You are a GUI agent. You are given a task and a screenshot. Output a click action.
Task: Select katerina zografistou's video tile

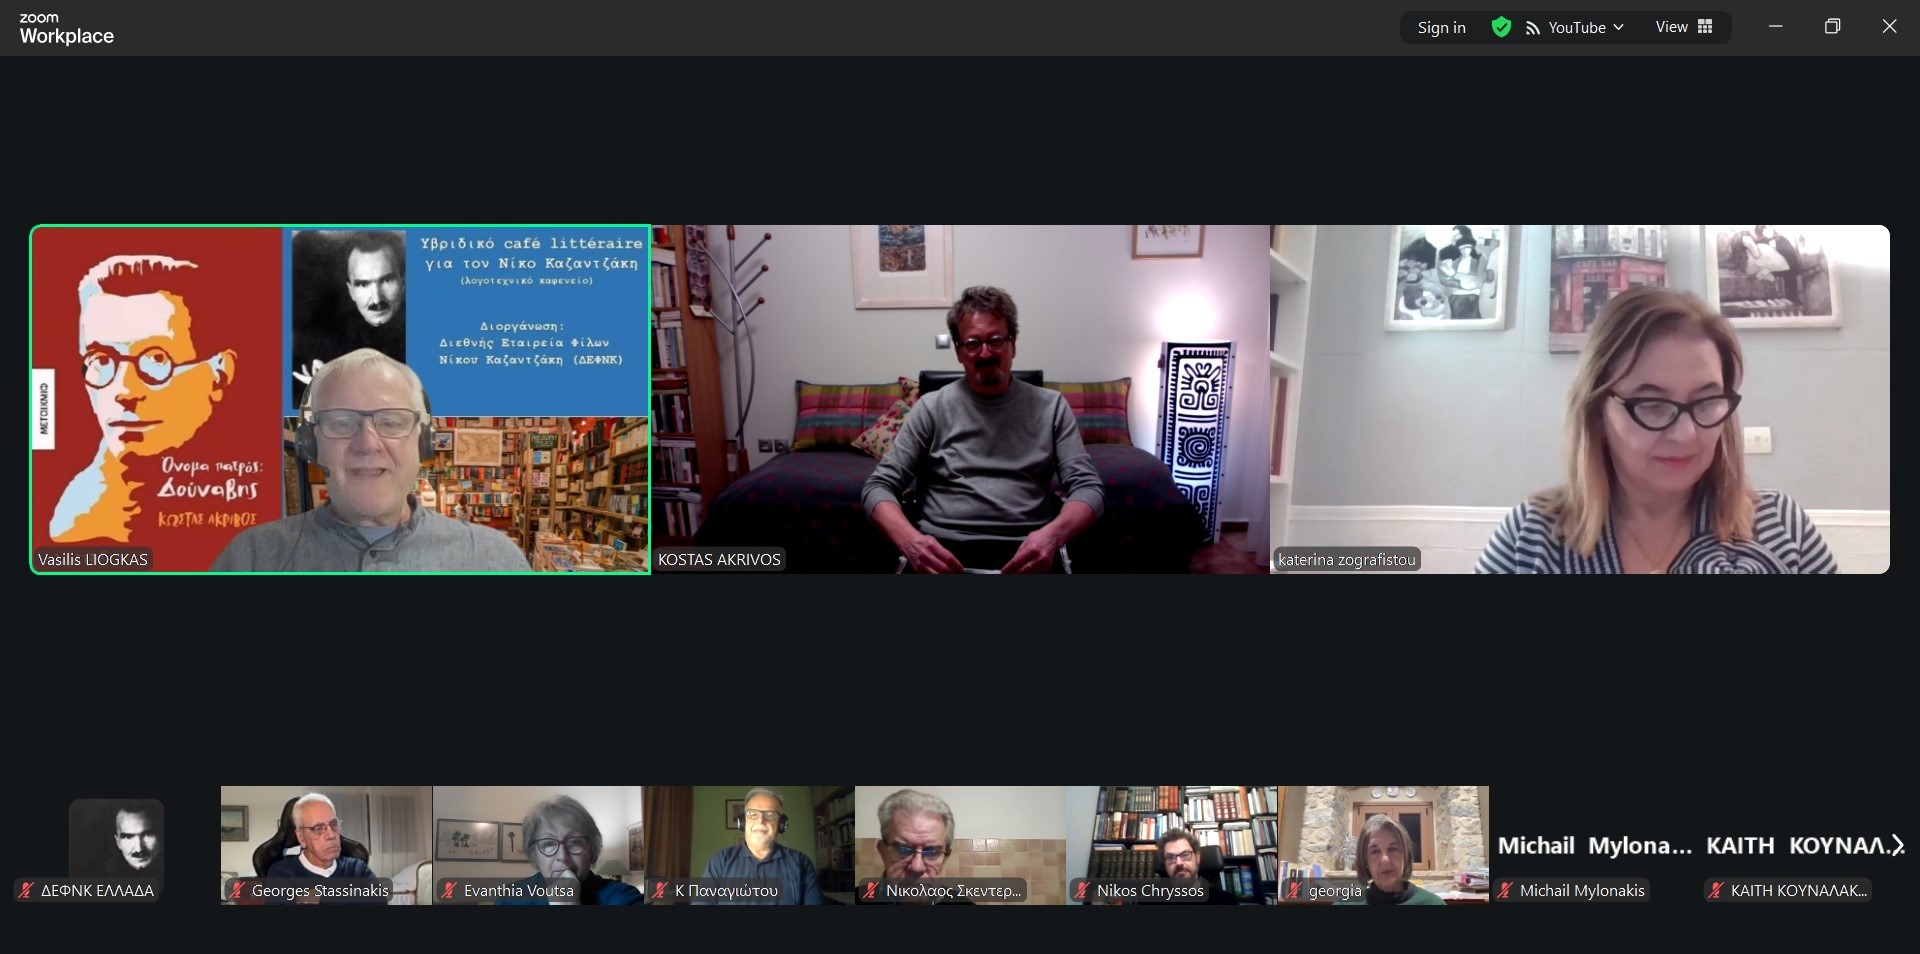(1580, 399)
